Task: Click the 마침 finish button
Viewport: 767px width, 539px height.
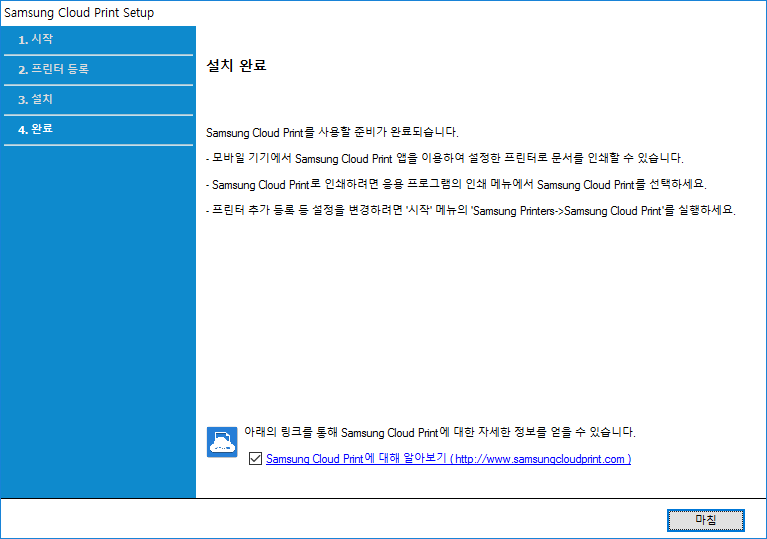Action: (x=705, y=520)
